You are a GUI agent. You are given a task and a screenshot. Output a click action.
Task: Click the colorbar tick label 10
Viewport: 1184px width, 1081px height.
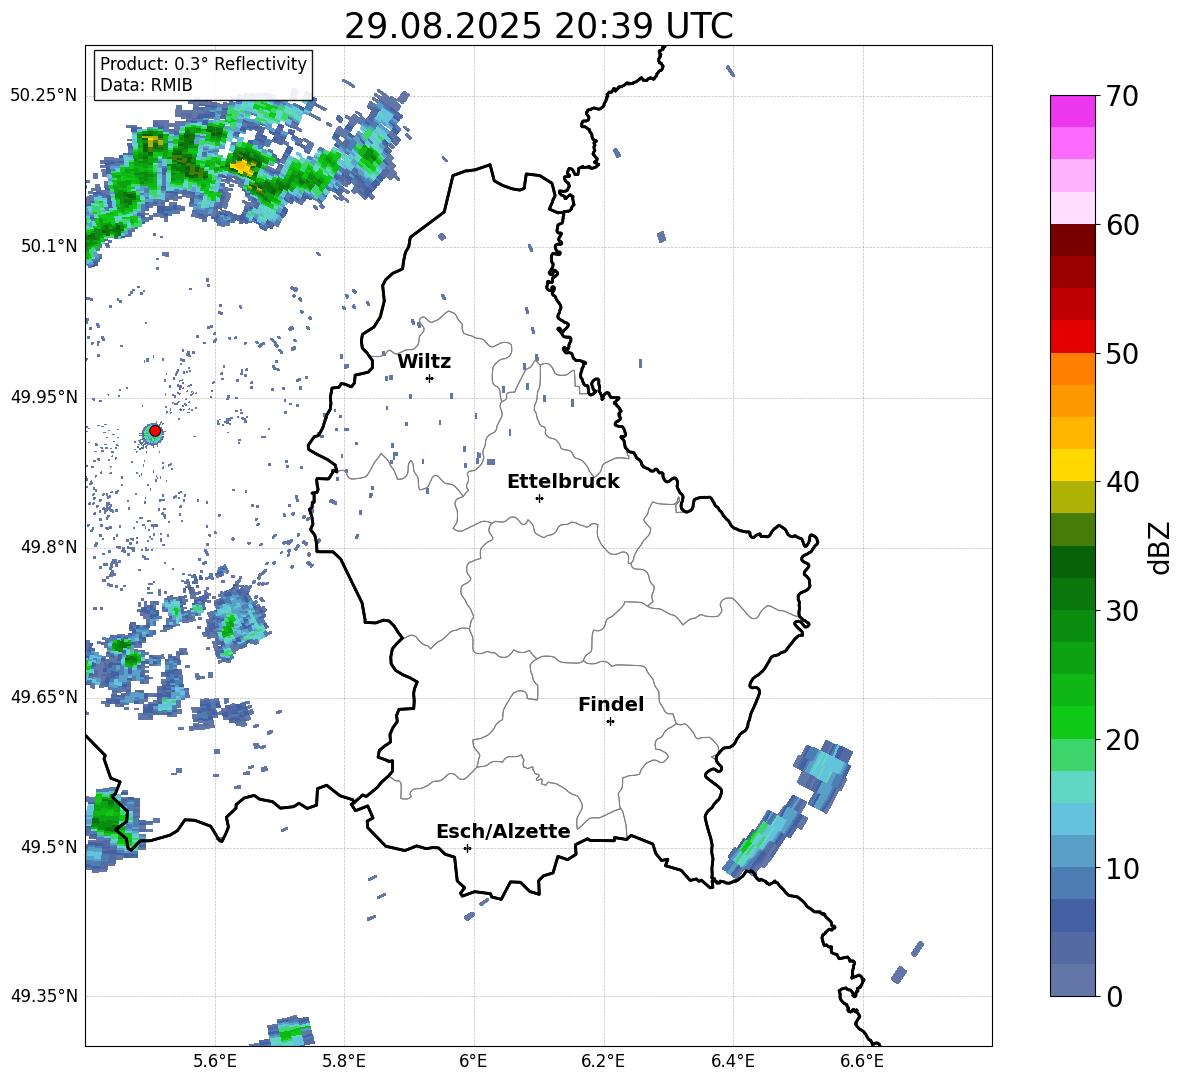tap(1122, 868)
